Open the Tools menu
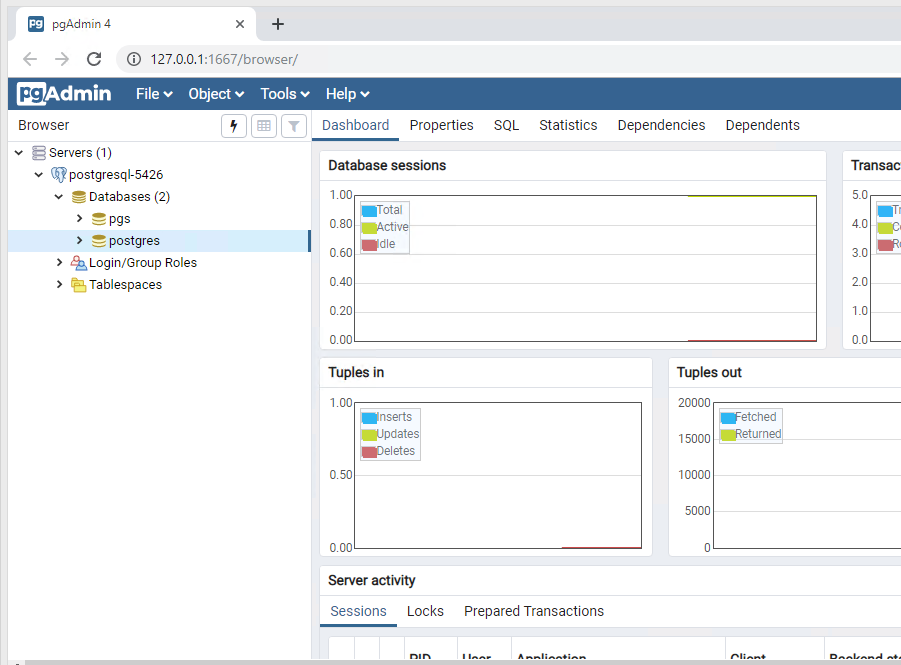Screen dimensions: 901x665 (x=284, y=94)
